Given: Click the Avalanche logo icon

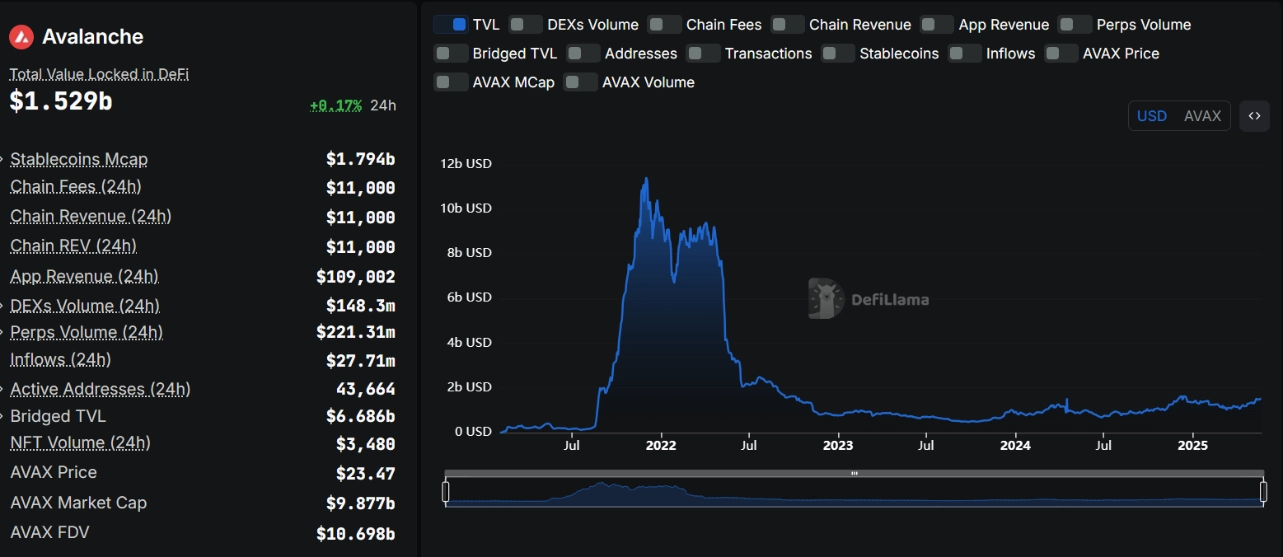Looking at the screenshot, I should [x=21, y=37].
